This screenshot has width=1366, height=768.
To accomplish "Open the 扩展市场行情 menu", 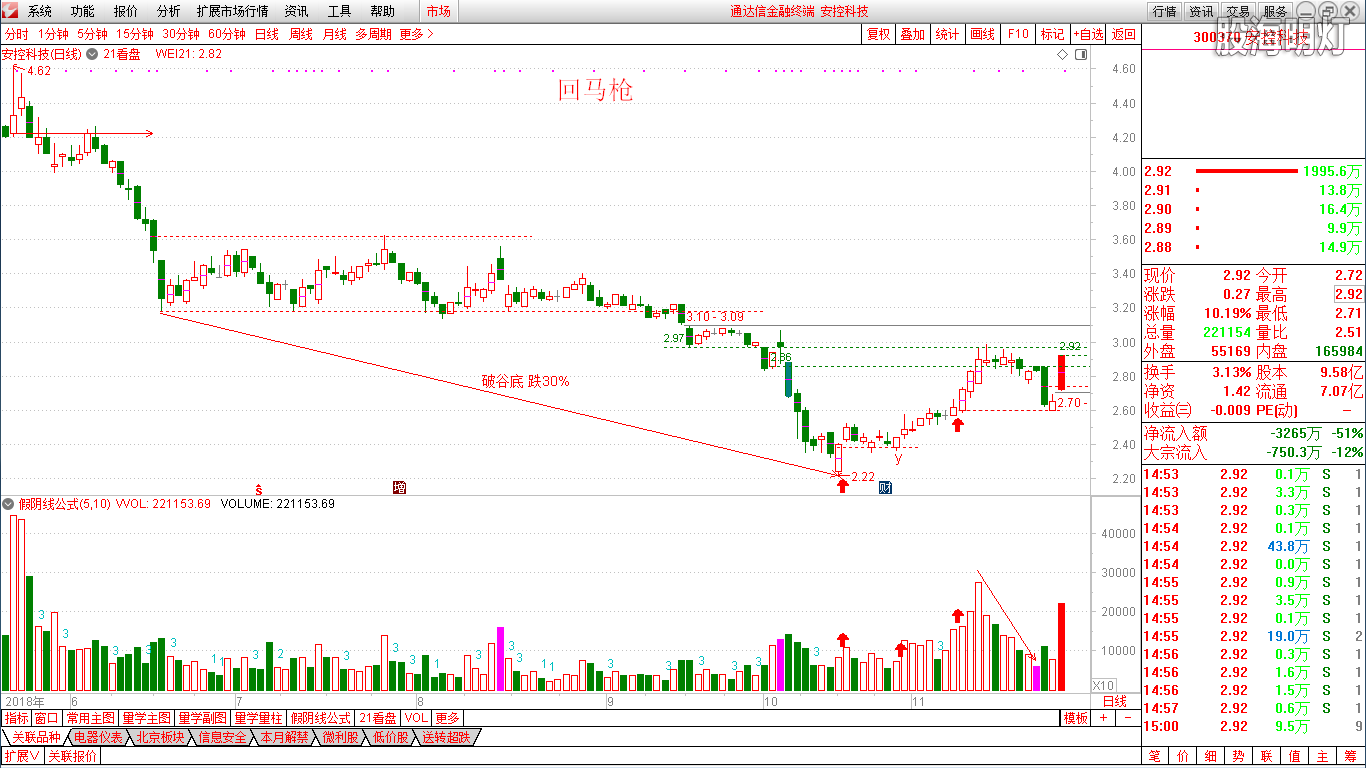I will click(x=232, y=11).
